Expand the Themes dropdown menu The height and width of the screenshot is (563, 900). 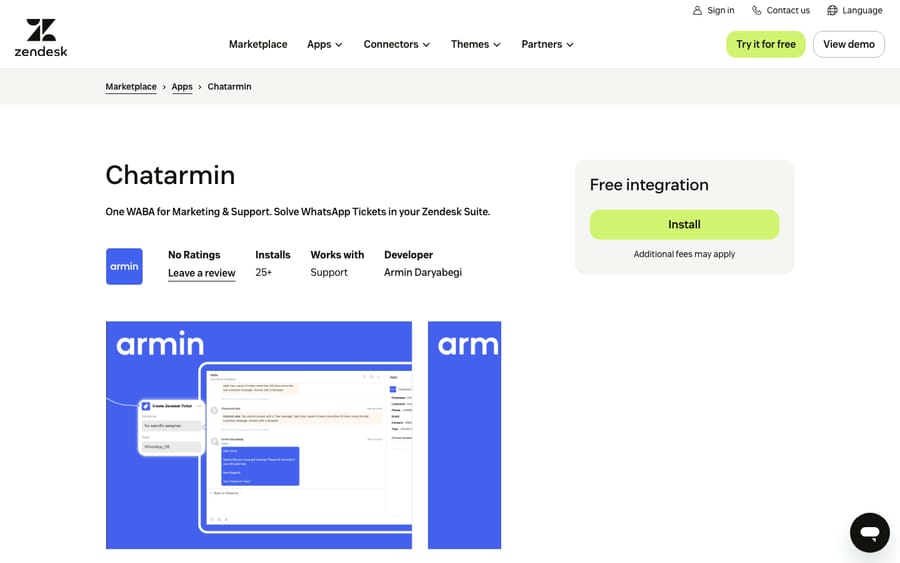click(x=476, y=44)
